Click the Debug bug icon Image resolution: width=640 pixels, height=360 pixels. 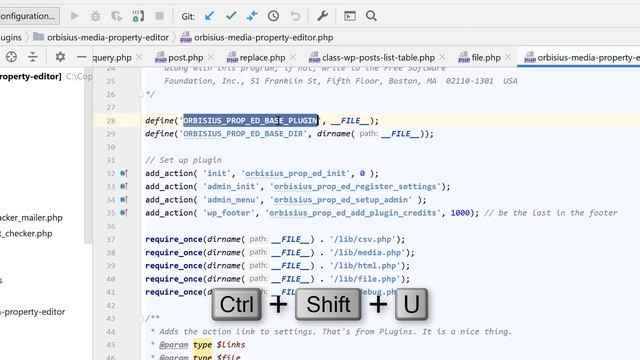(x=96, y=16)
